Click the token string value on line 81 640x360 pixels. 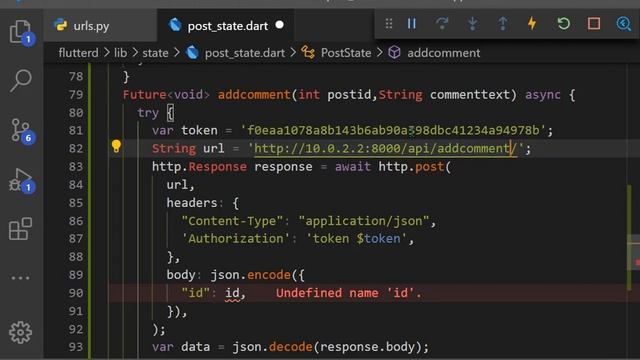393,131
